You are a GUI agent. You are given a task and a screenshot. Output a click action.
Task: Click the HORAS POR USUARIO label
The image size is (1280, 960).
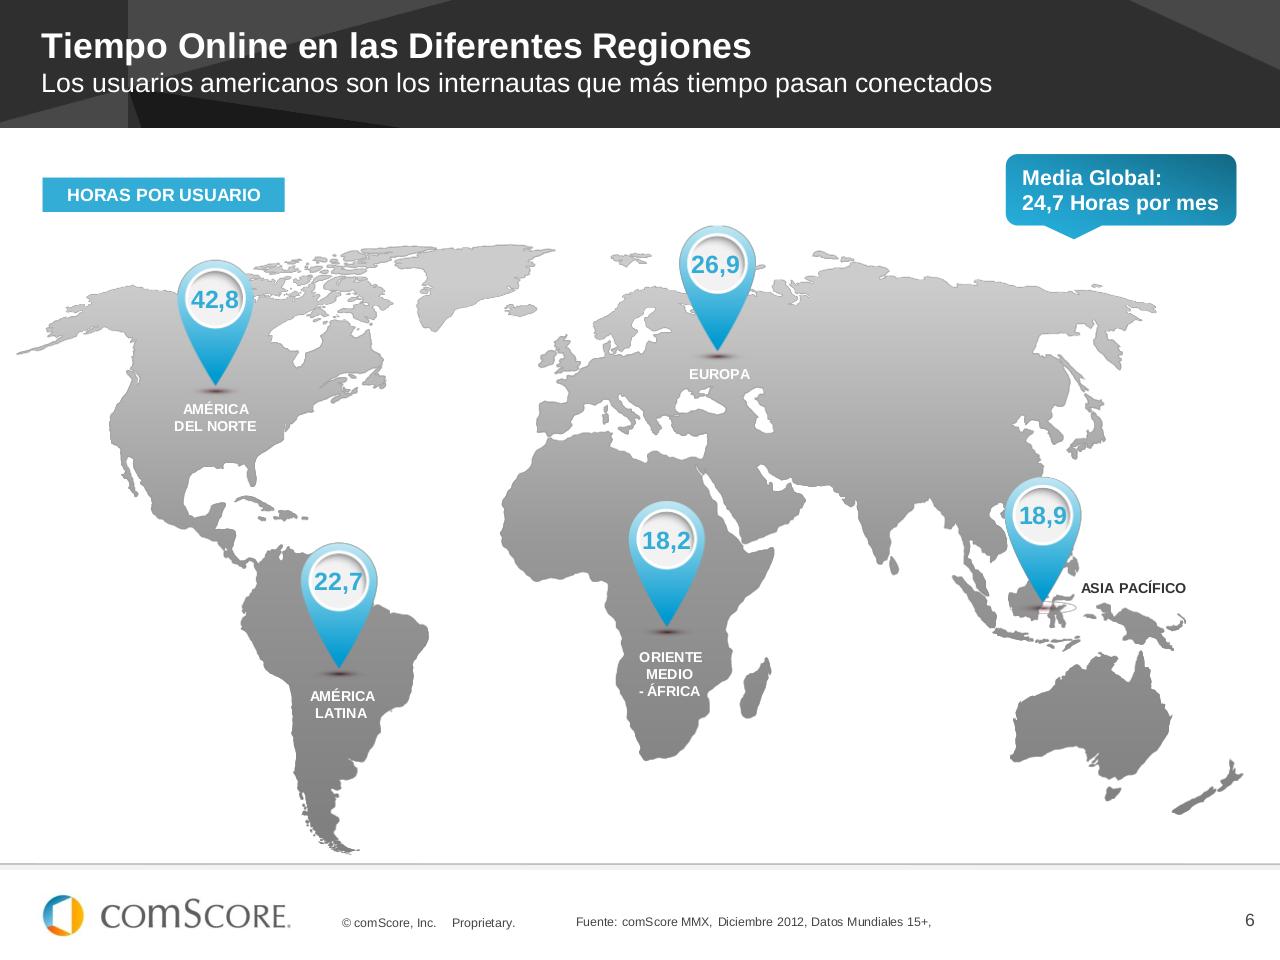pos(163,195)
